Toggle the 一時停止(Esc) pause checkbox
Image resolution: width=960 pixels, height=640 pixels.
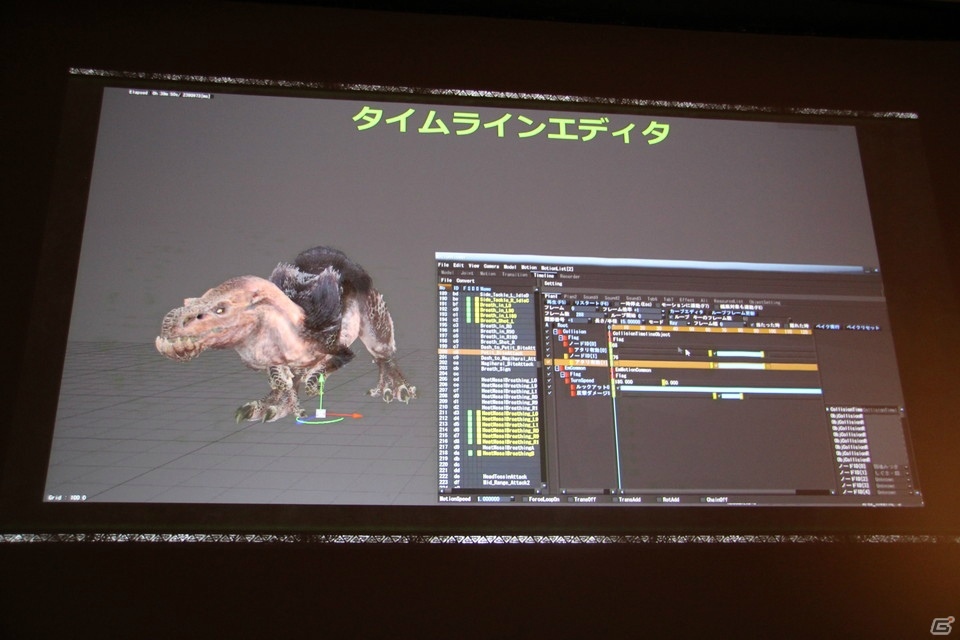point(617,304)
